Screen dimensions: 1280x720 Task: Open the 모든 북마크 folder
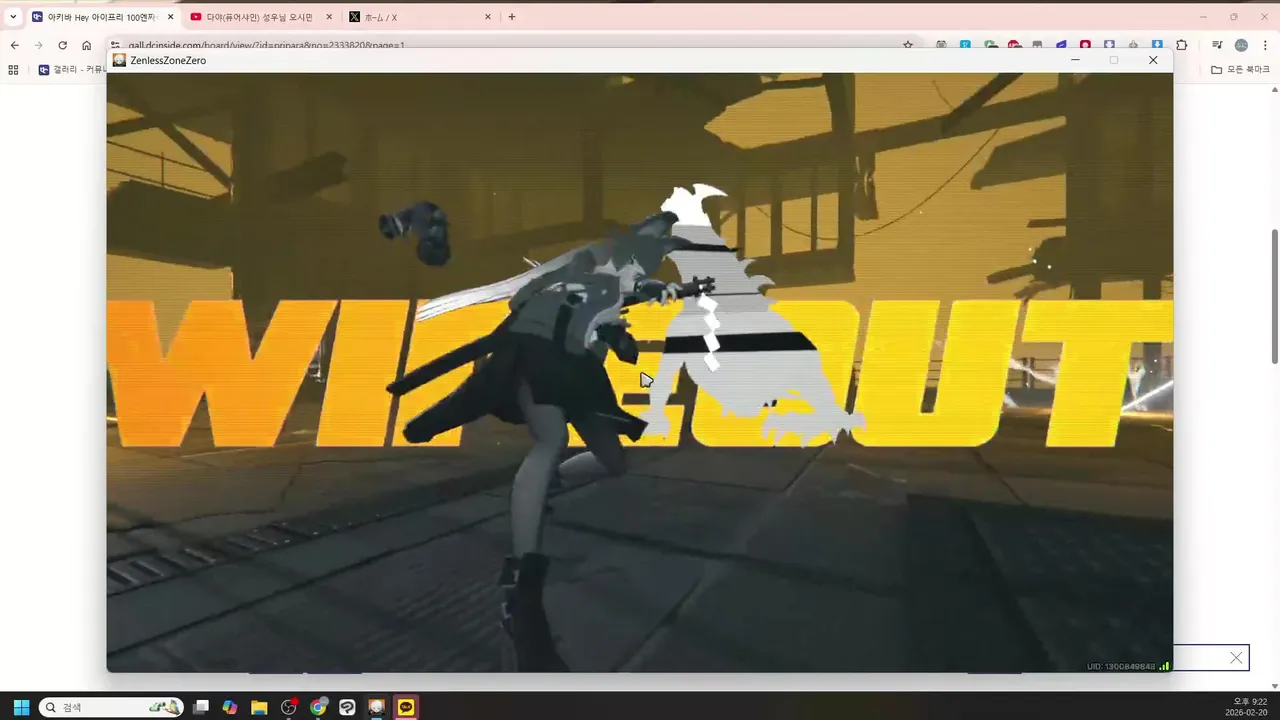[1240, 70]
